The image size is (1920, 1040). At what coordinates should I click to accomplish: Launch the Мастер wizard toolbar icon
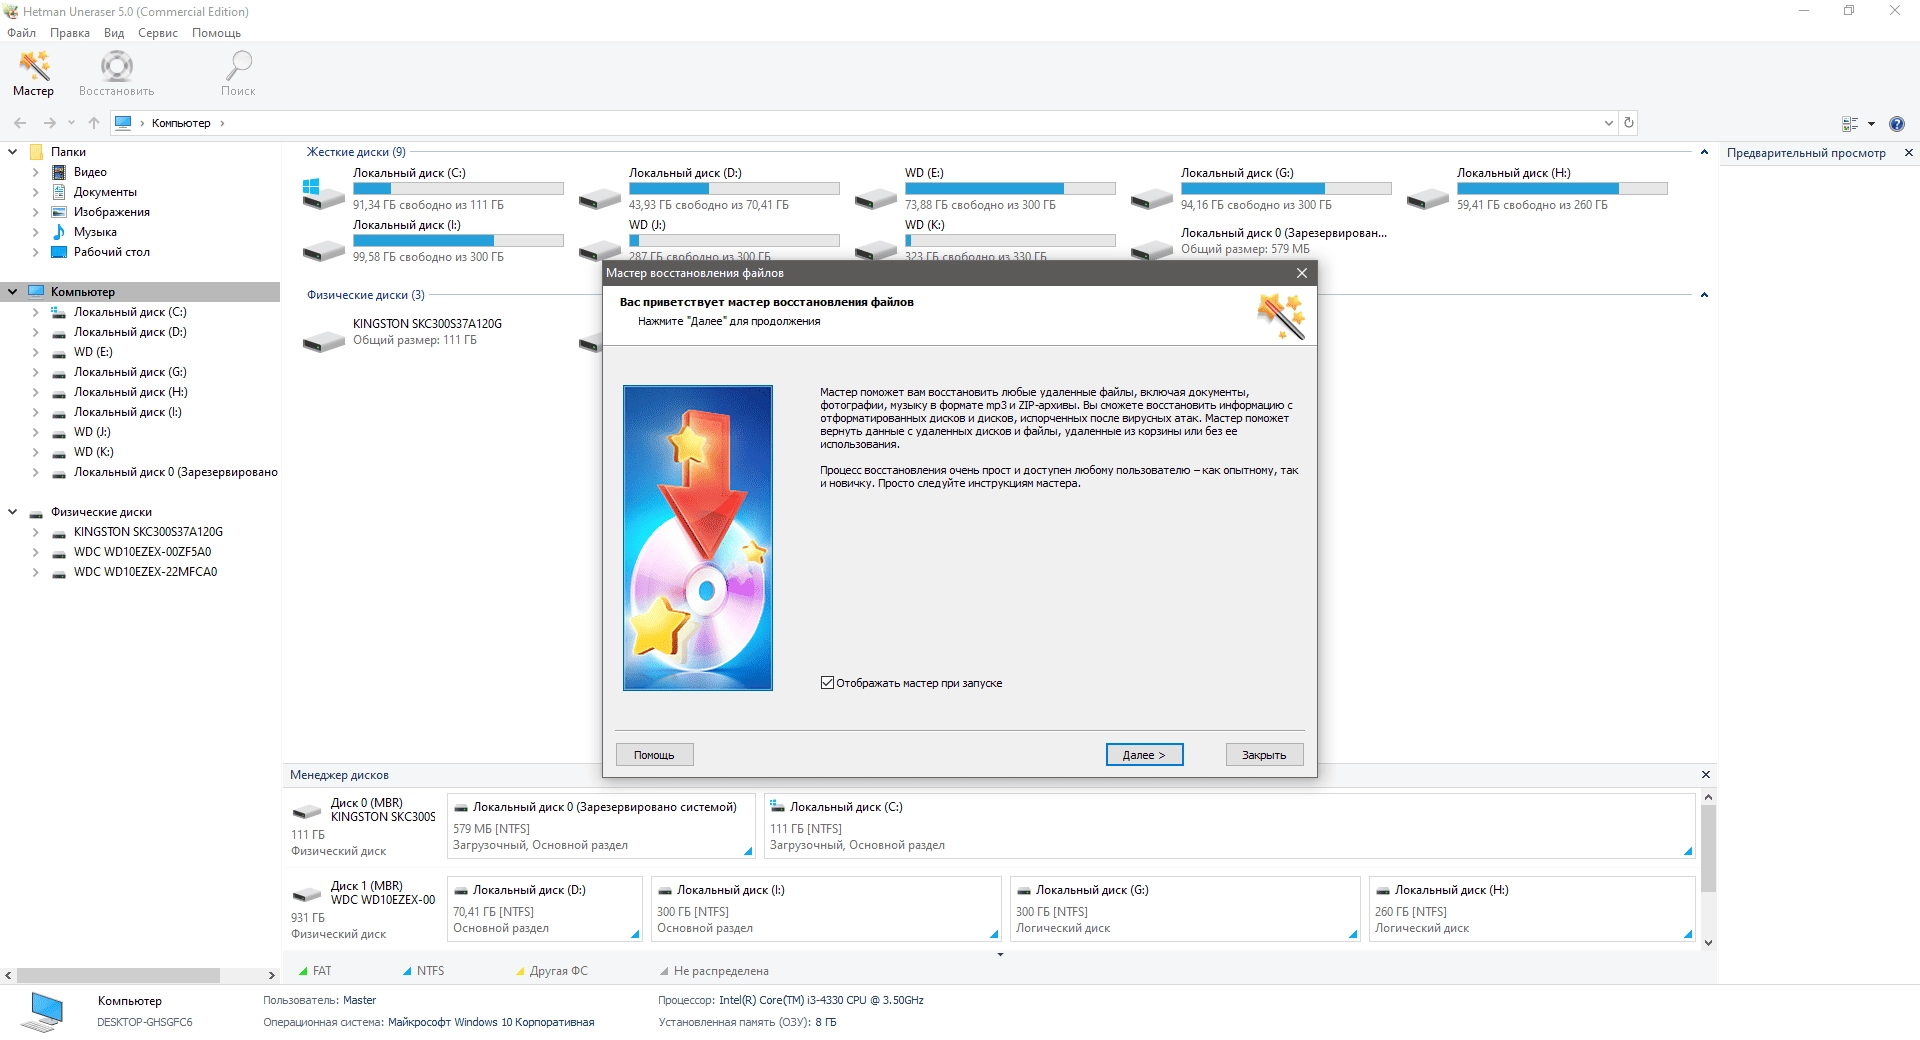tap(33, 74)
